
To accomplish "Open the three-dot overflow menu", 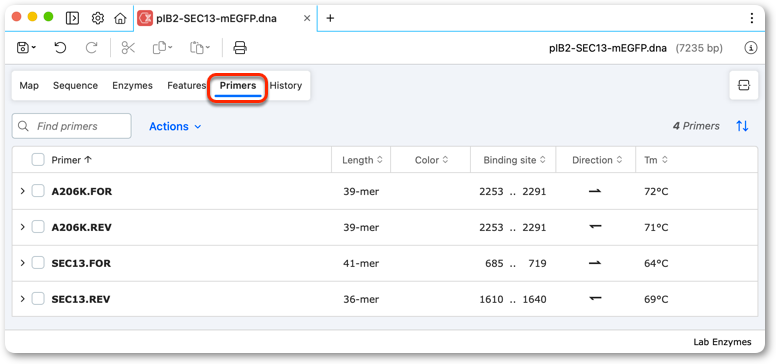I will pos(752,19).
